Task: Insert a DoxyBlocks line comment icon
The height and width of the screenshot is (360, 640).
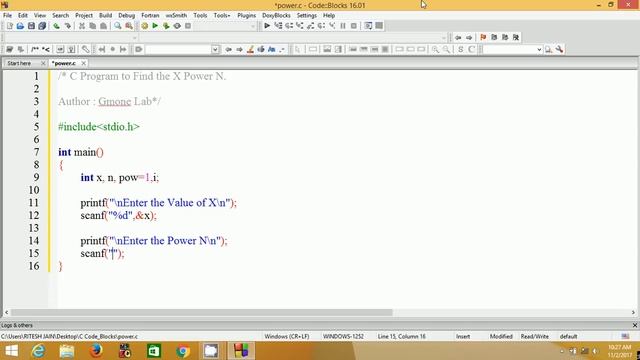Action: (x=46, y=49)
